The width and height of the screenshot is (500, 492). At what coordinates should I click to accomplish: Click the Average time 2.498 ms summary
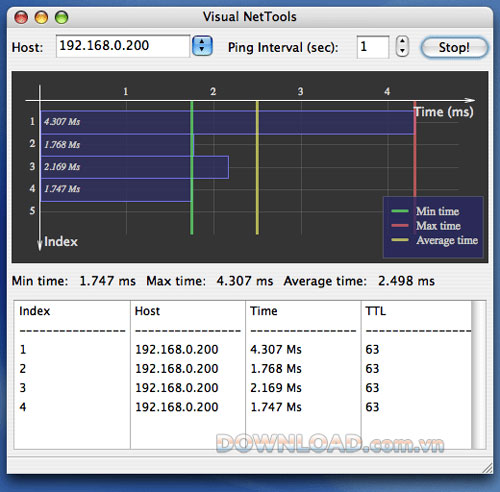coord(359,281)
